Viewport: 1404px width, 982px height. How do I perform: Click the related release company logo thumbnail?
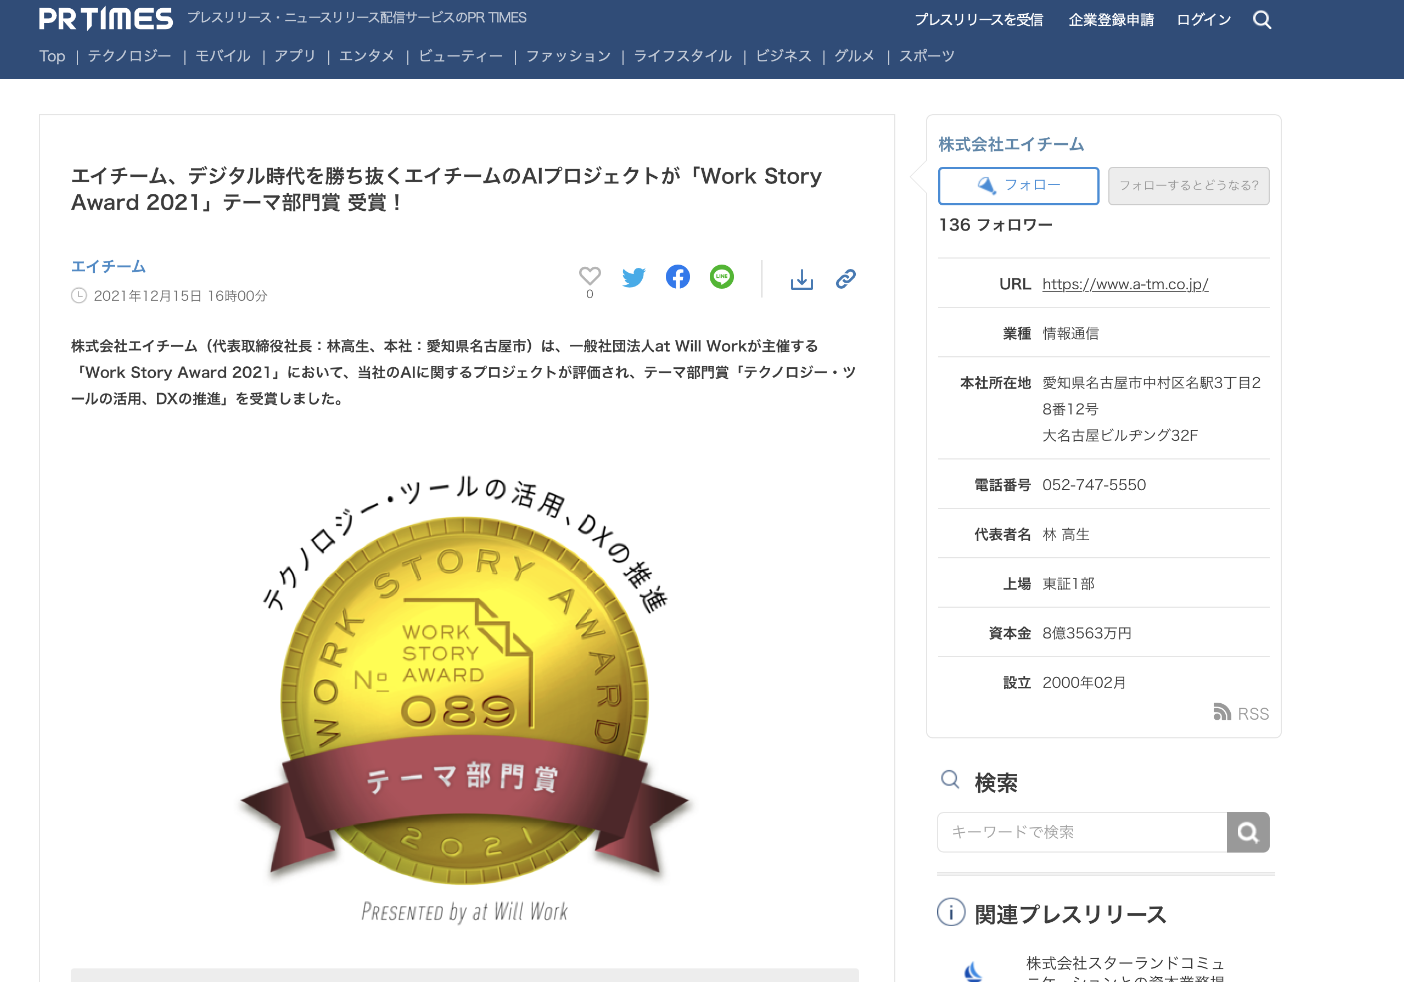pos(974,971)
